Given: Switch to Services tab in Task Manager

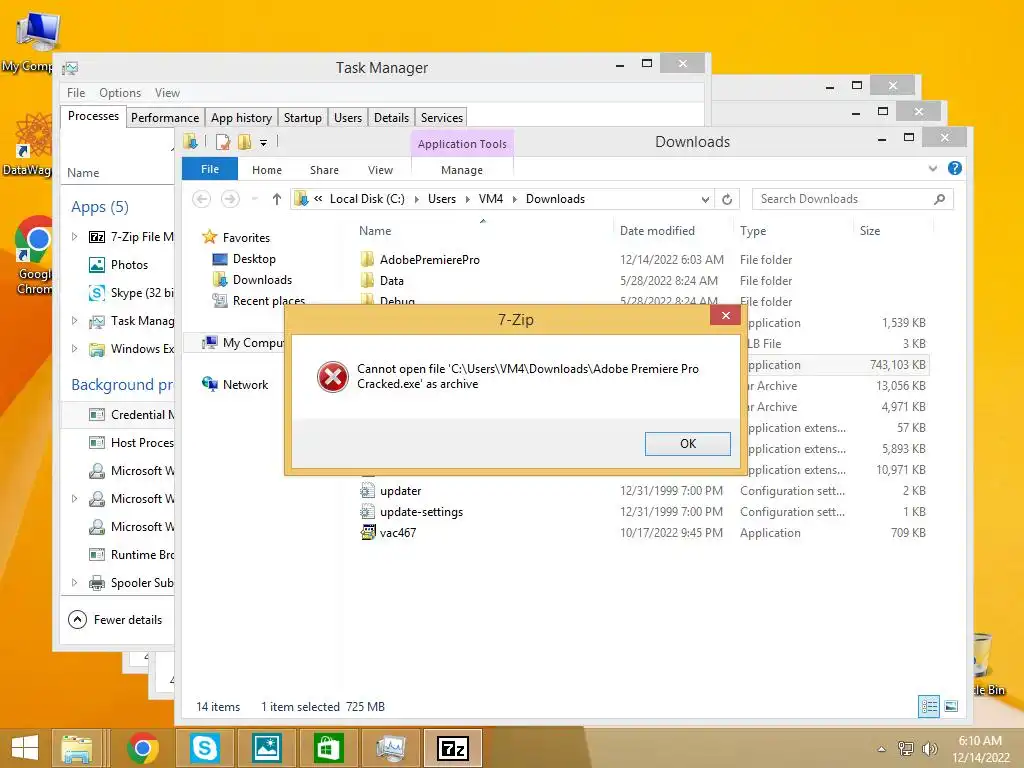Looking at the screenshot, I should [x=441, y=118].
